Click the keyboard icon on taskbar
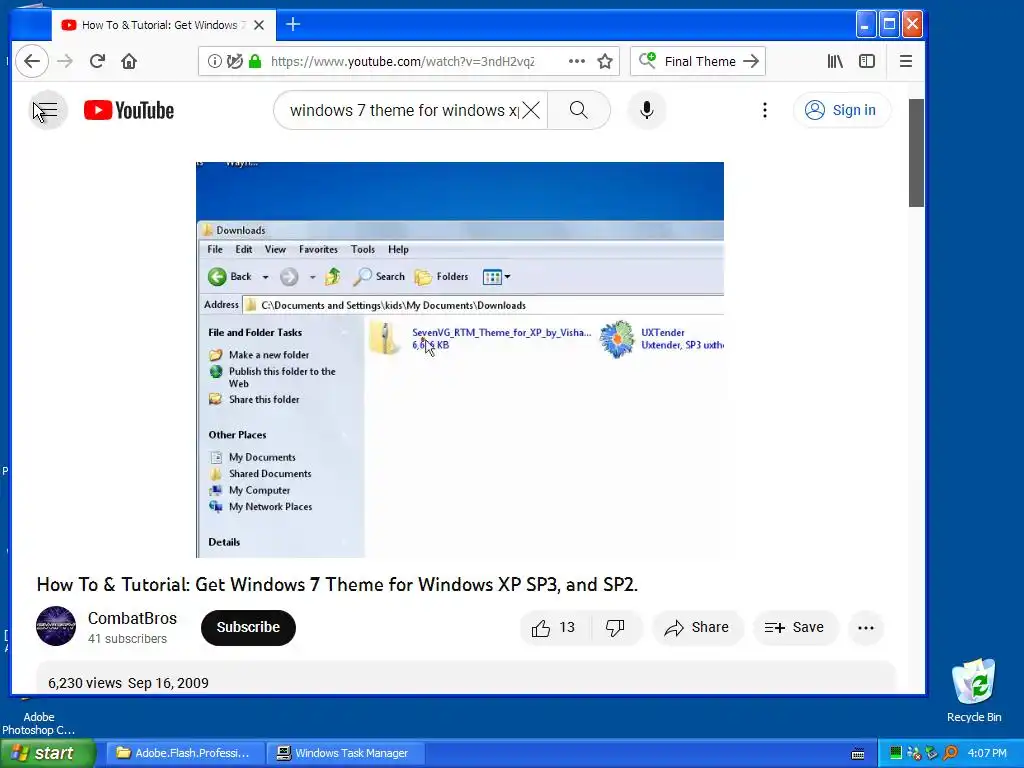The image size is (1024, 768). click(858, 754)
